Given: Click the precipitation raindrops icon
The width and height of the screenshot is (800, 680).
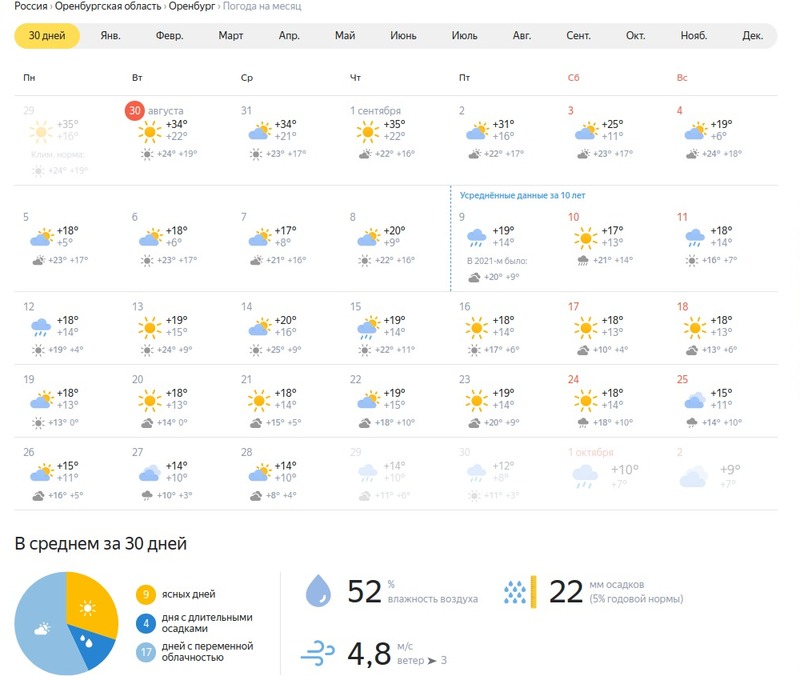Looking at the screenshot, I should click(515, 591).
